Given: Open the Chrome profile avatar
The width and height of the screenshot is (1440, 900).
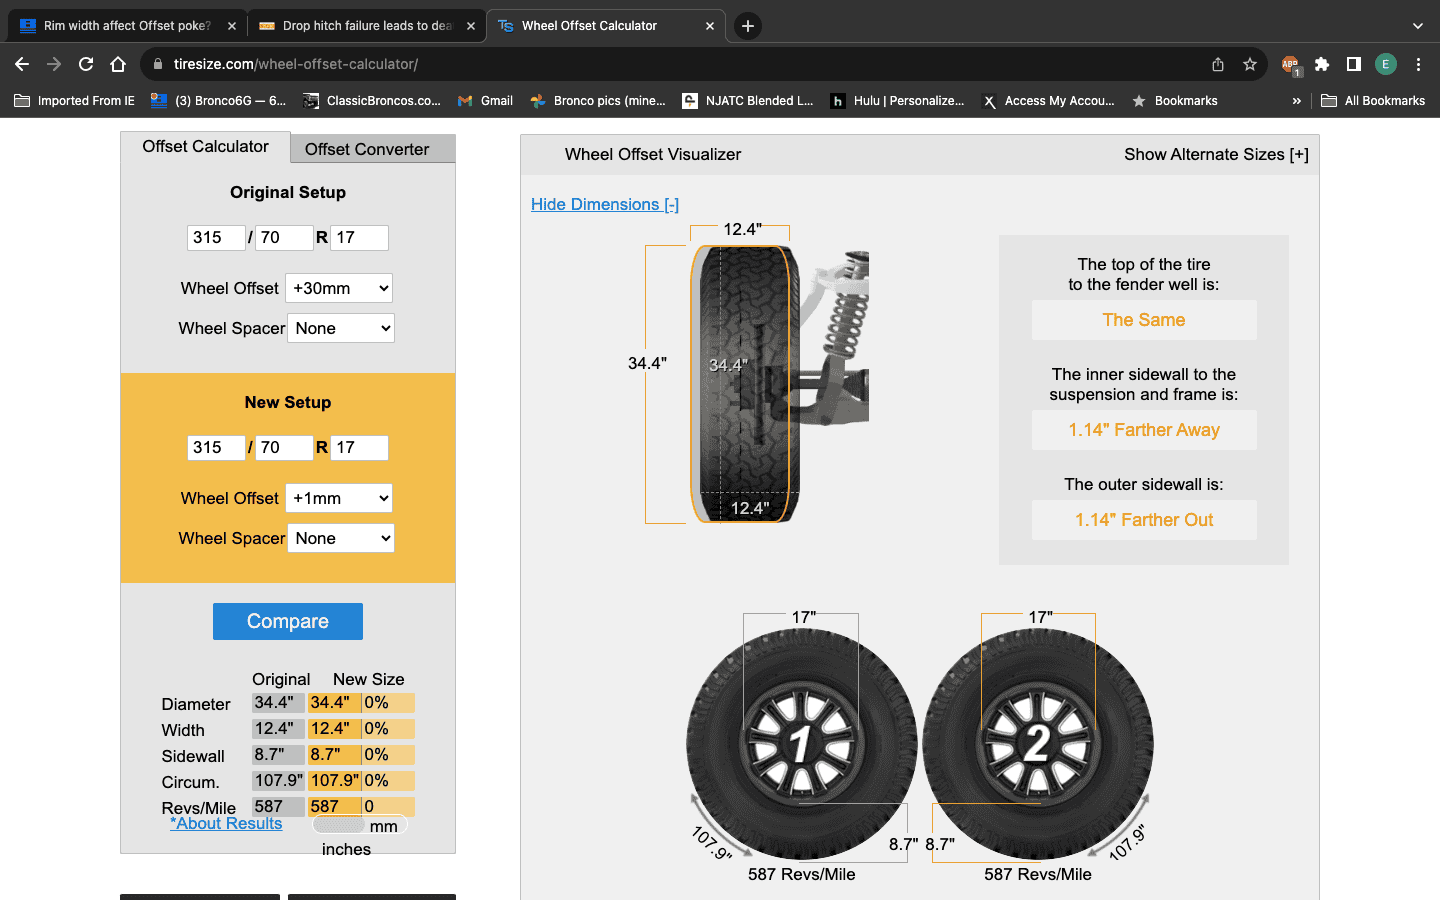Looking at the screenshot, I should coord(1386,64).
